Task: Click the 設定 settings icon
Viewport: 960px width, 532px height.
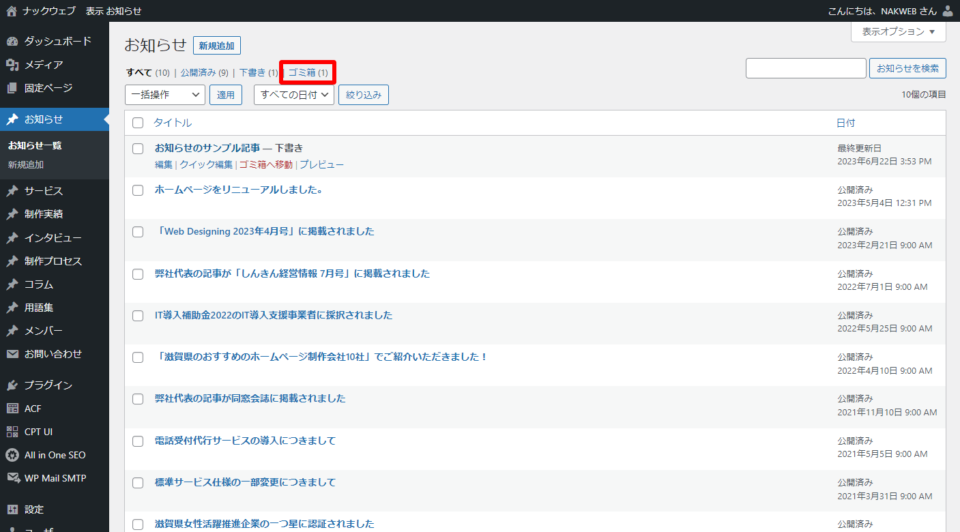Action: click(x=12, y=509)
